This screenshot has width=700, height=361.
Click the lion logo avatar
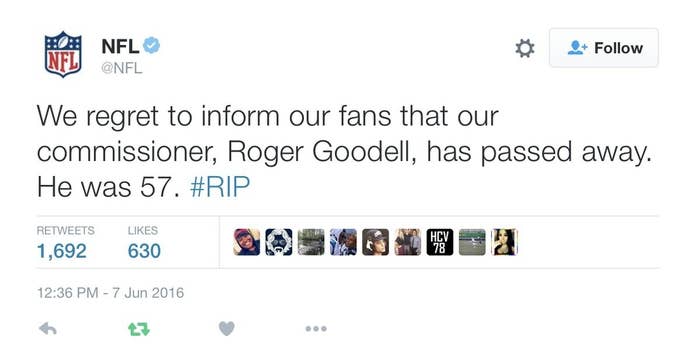[x=279, y=242]
